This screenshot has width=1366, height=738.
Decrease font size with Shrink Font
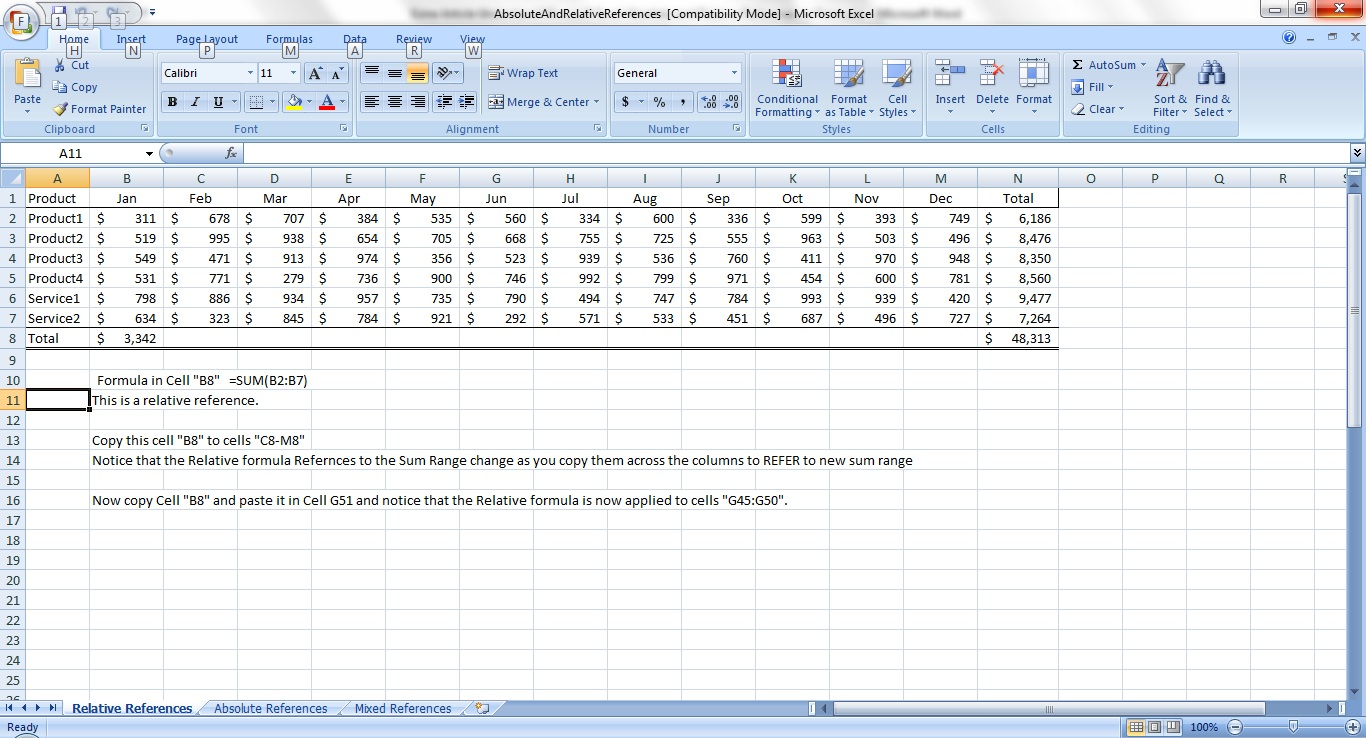coord(336,73)
